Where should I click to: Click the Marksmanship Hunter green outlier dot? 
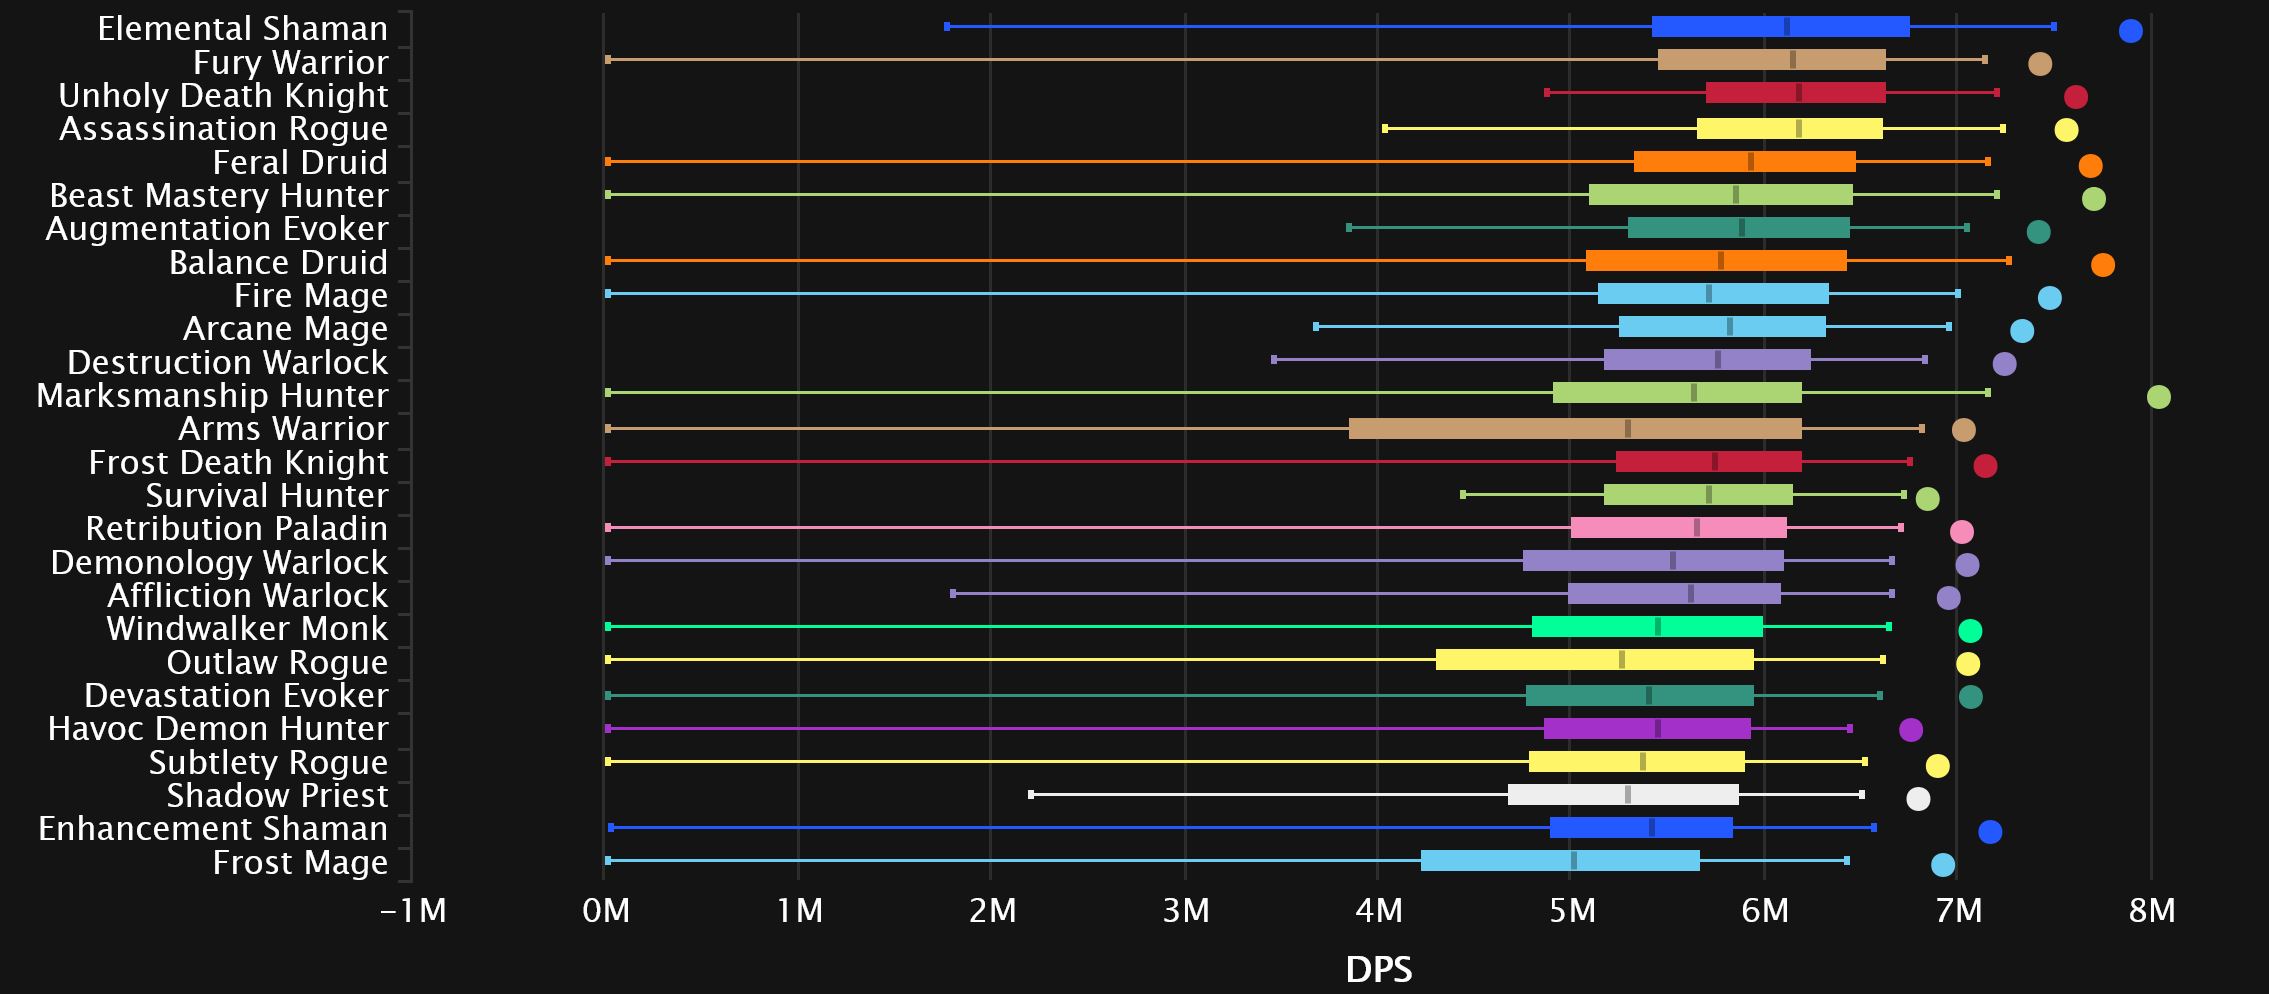pos(2158,397)
